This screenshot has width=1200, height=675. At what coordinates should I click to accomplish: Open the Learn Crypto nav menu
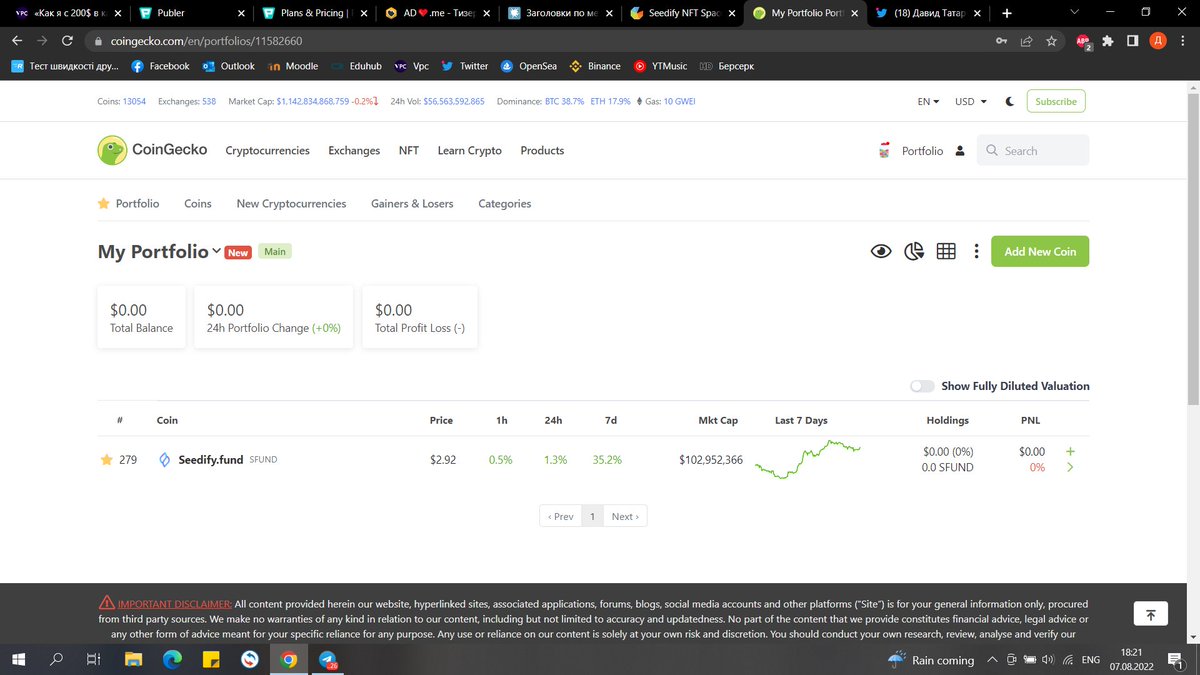pyautogui.click(x=469, y=151)
